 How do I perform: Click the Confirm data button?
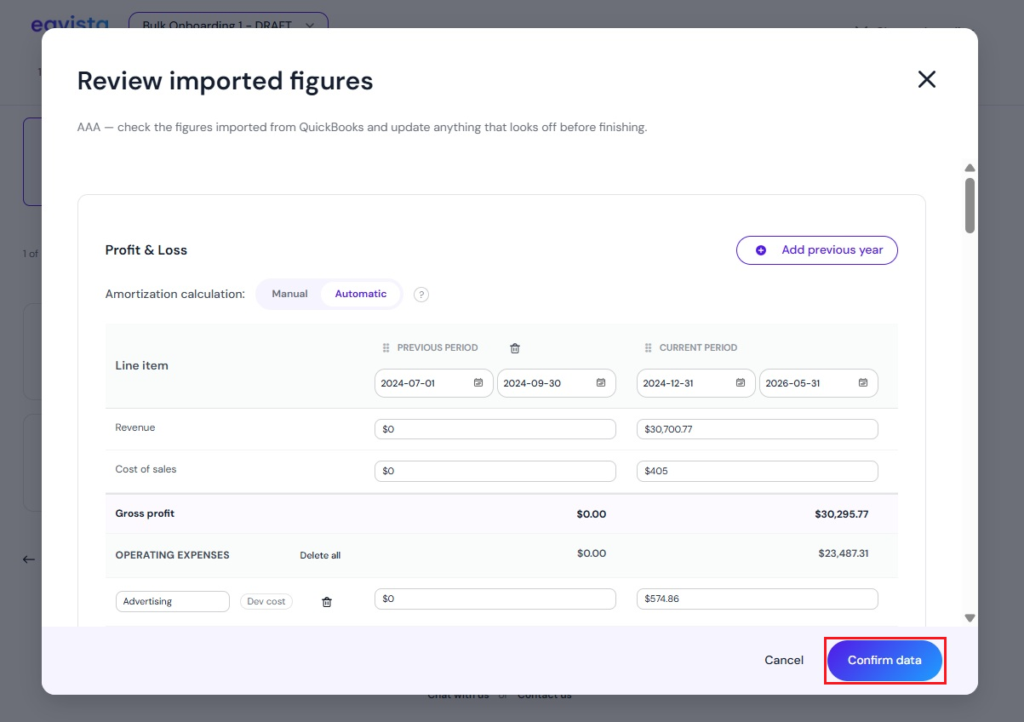click(x=884, y=660)
